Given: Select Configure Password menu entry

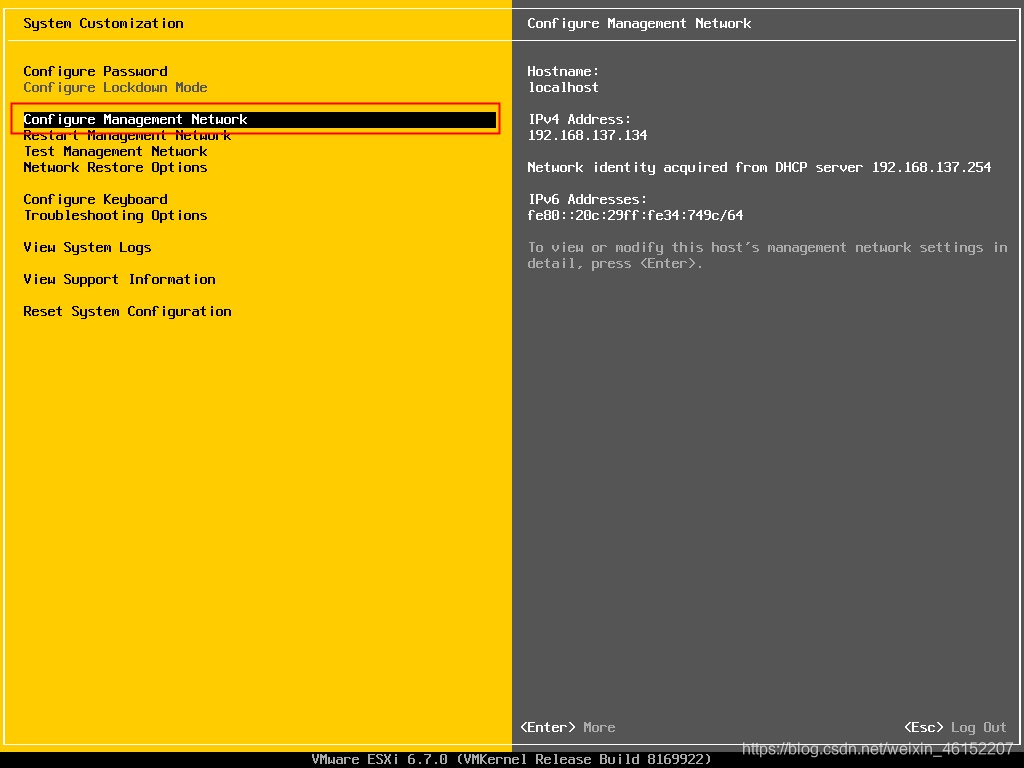Looking at the screenshot, I should point(95,71).
